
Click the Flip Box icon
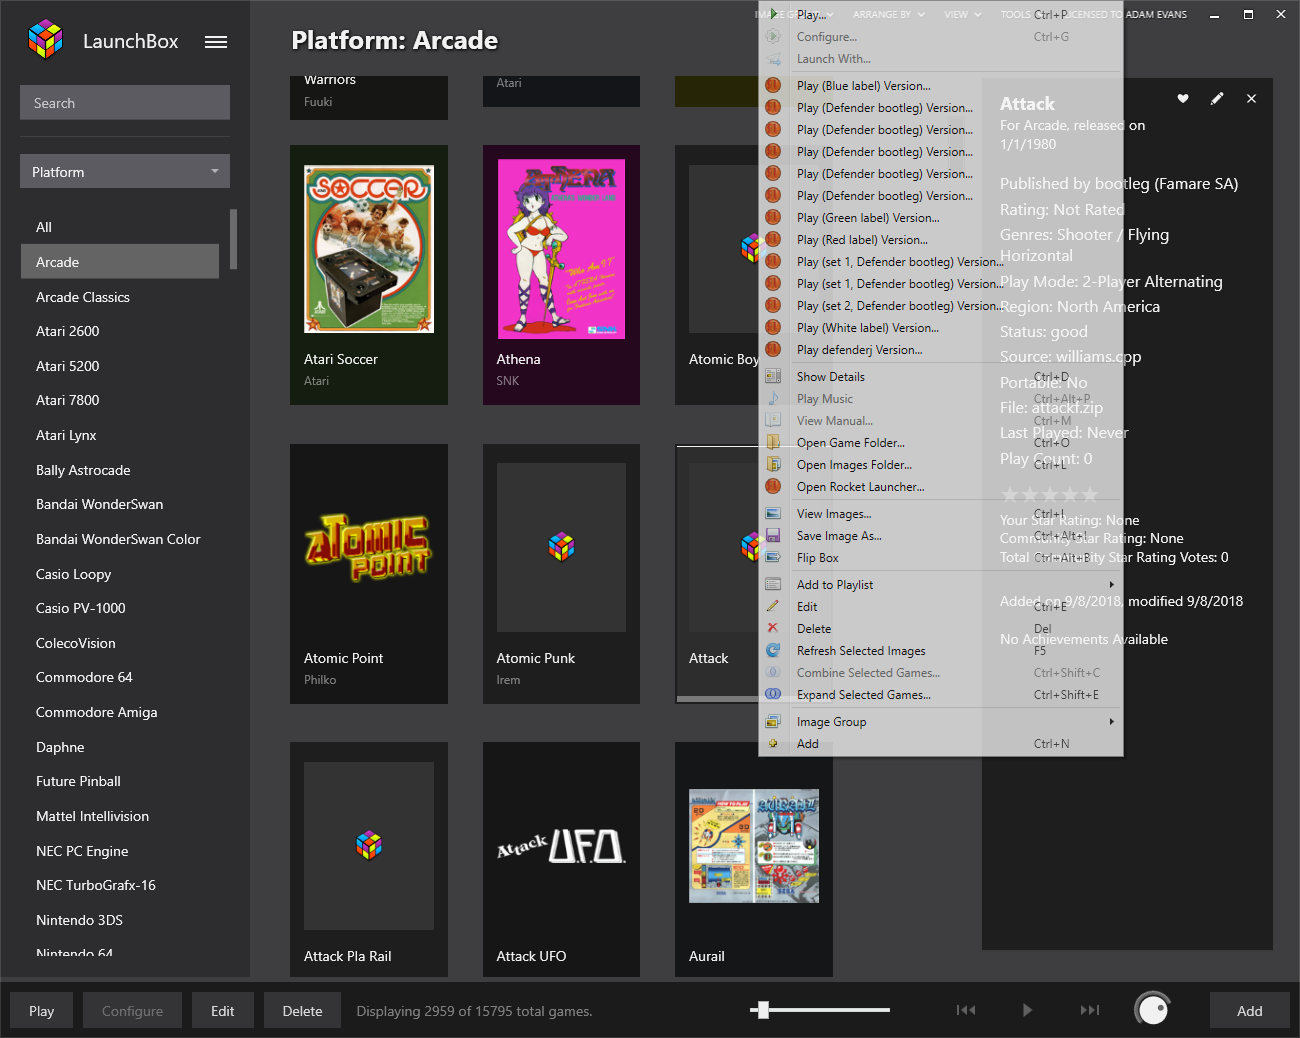pyautogui.click(x=773, y=558)
